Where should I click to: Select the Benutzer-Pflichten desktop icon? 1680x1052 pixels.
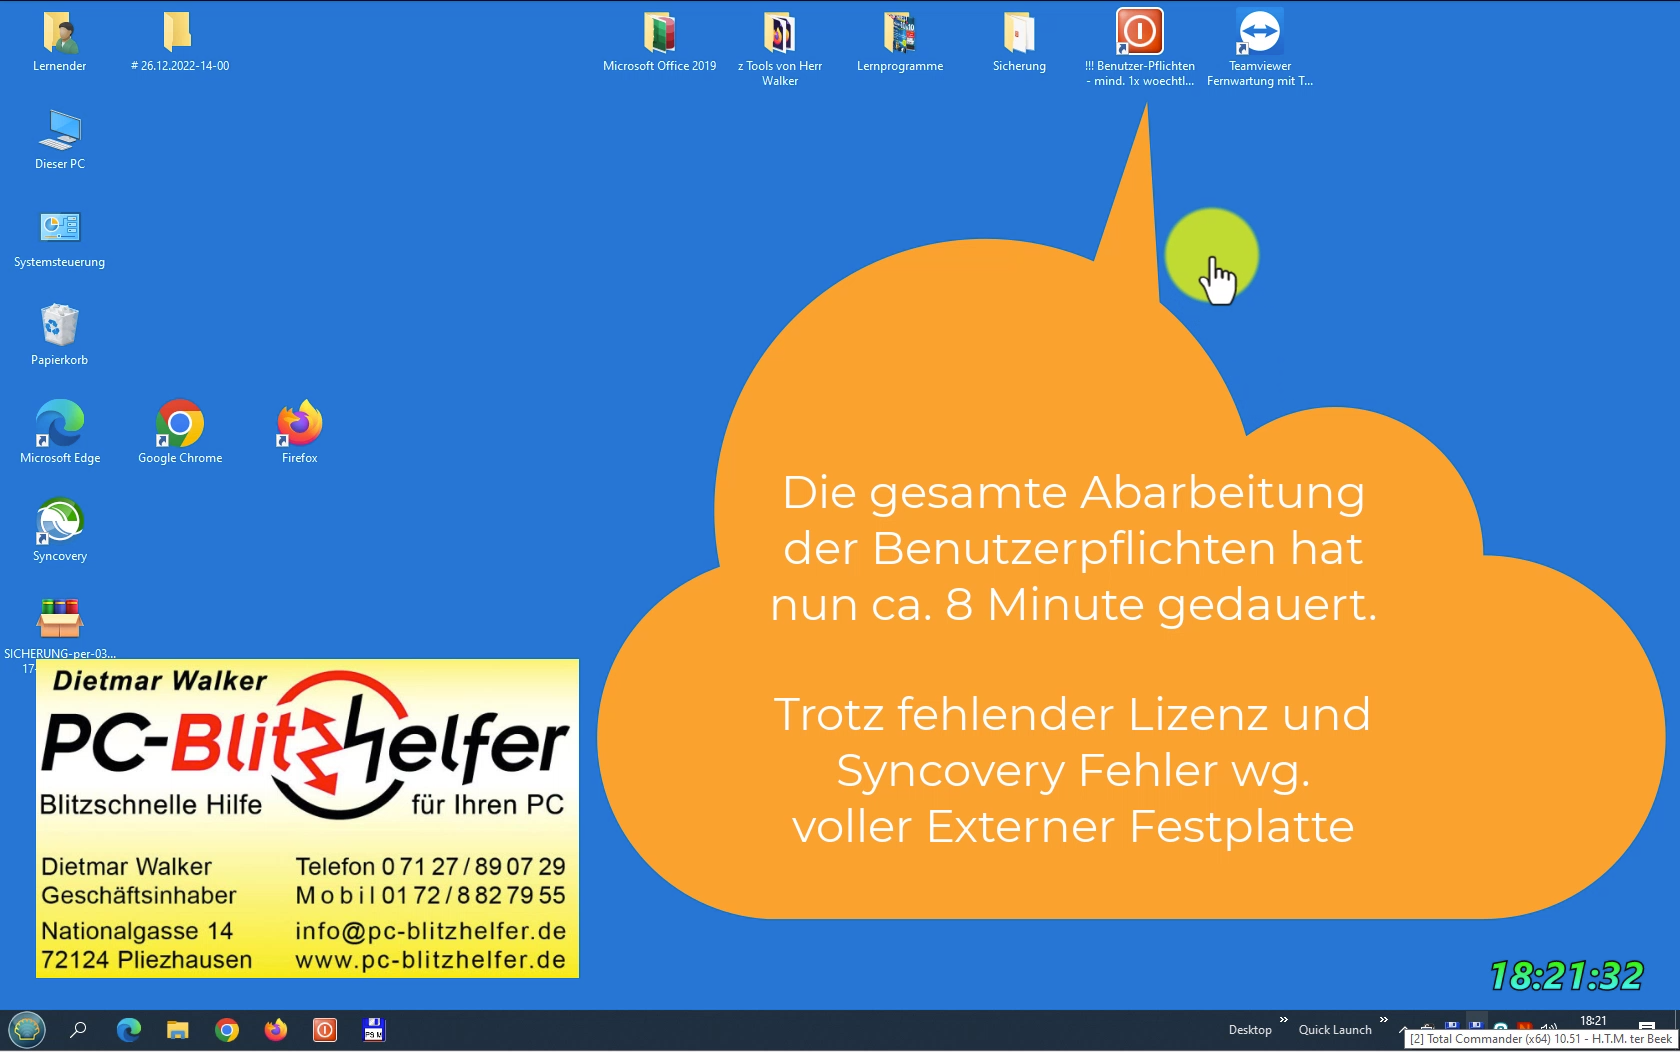pyautogui.click(x=1139, y=33)
